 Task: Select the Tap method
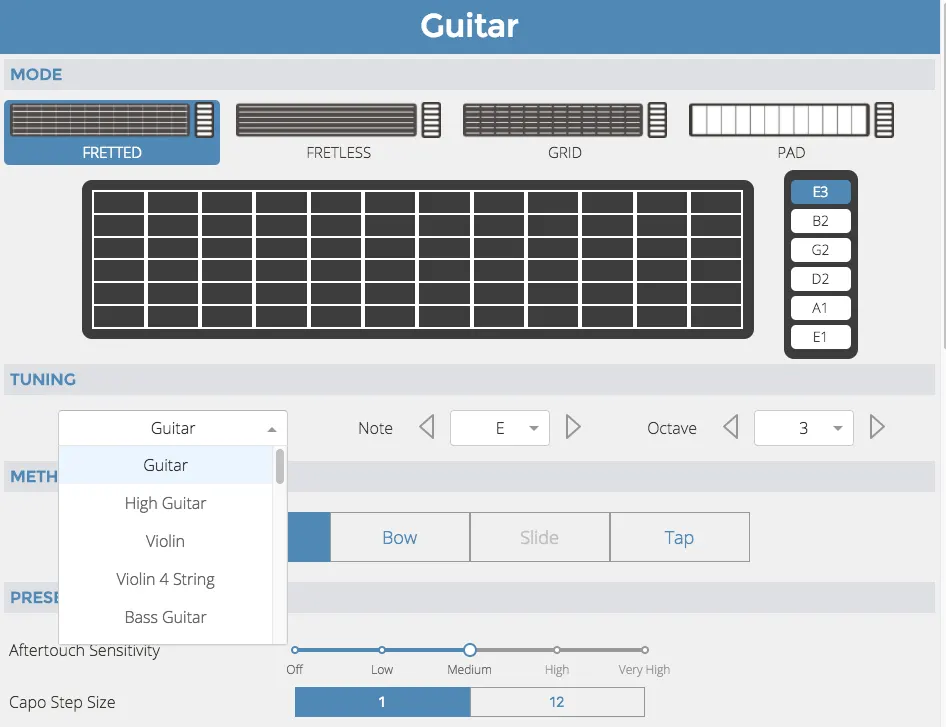[x=680, y=537]
